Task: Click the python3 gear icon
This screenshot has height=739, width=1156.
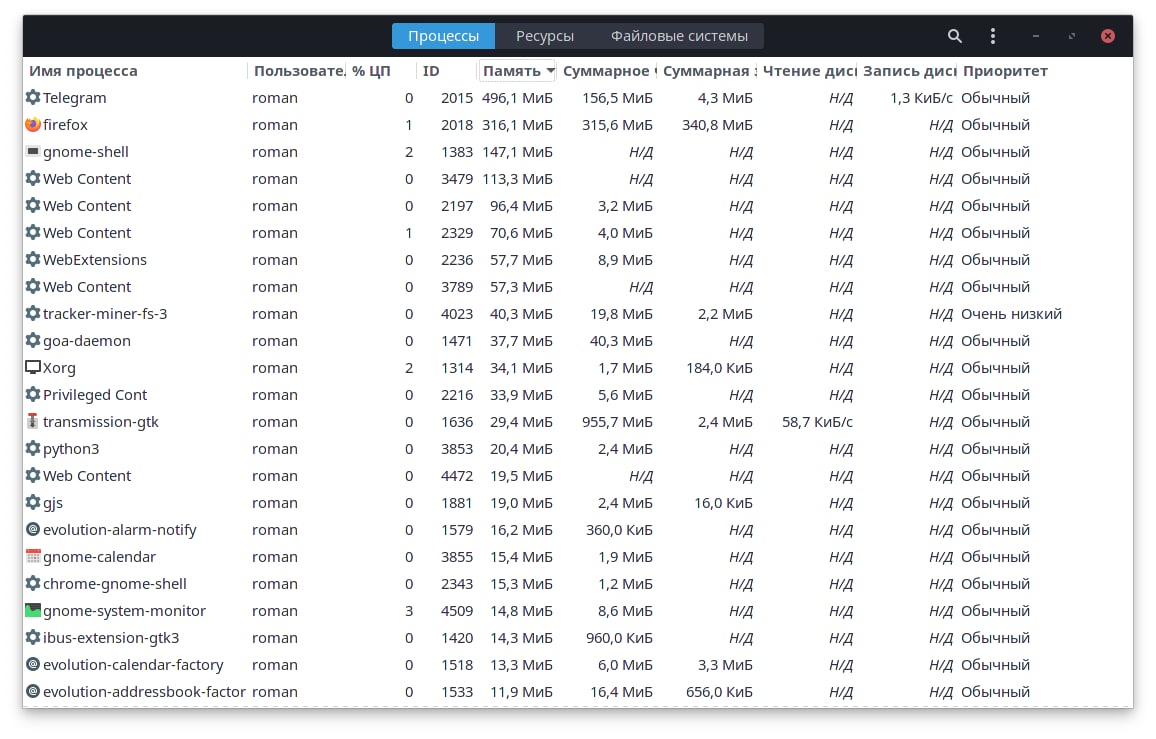Action: pos(32,448)
